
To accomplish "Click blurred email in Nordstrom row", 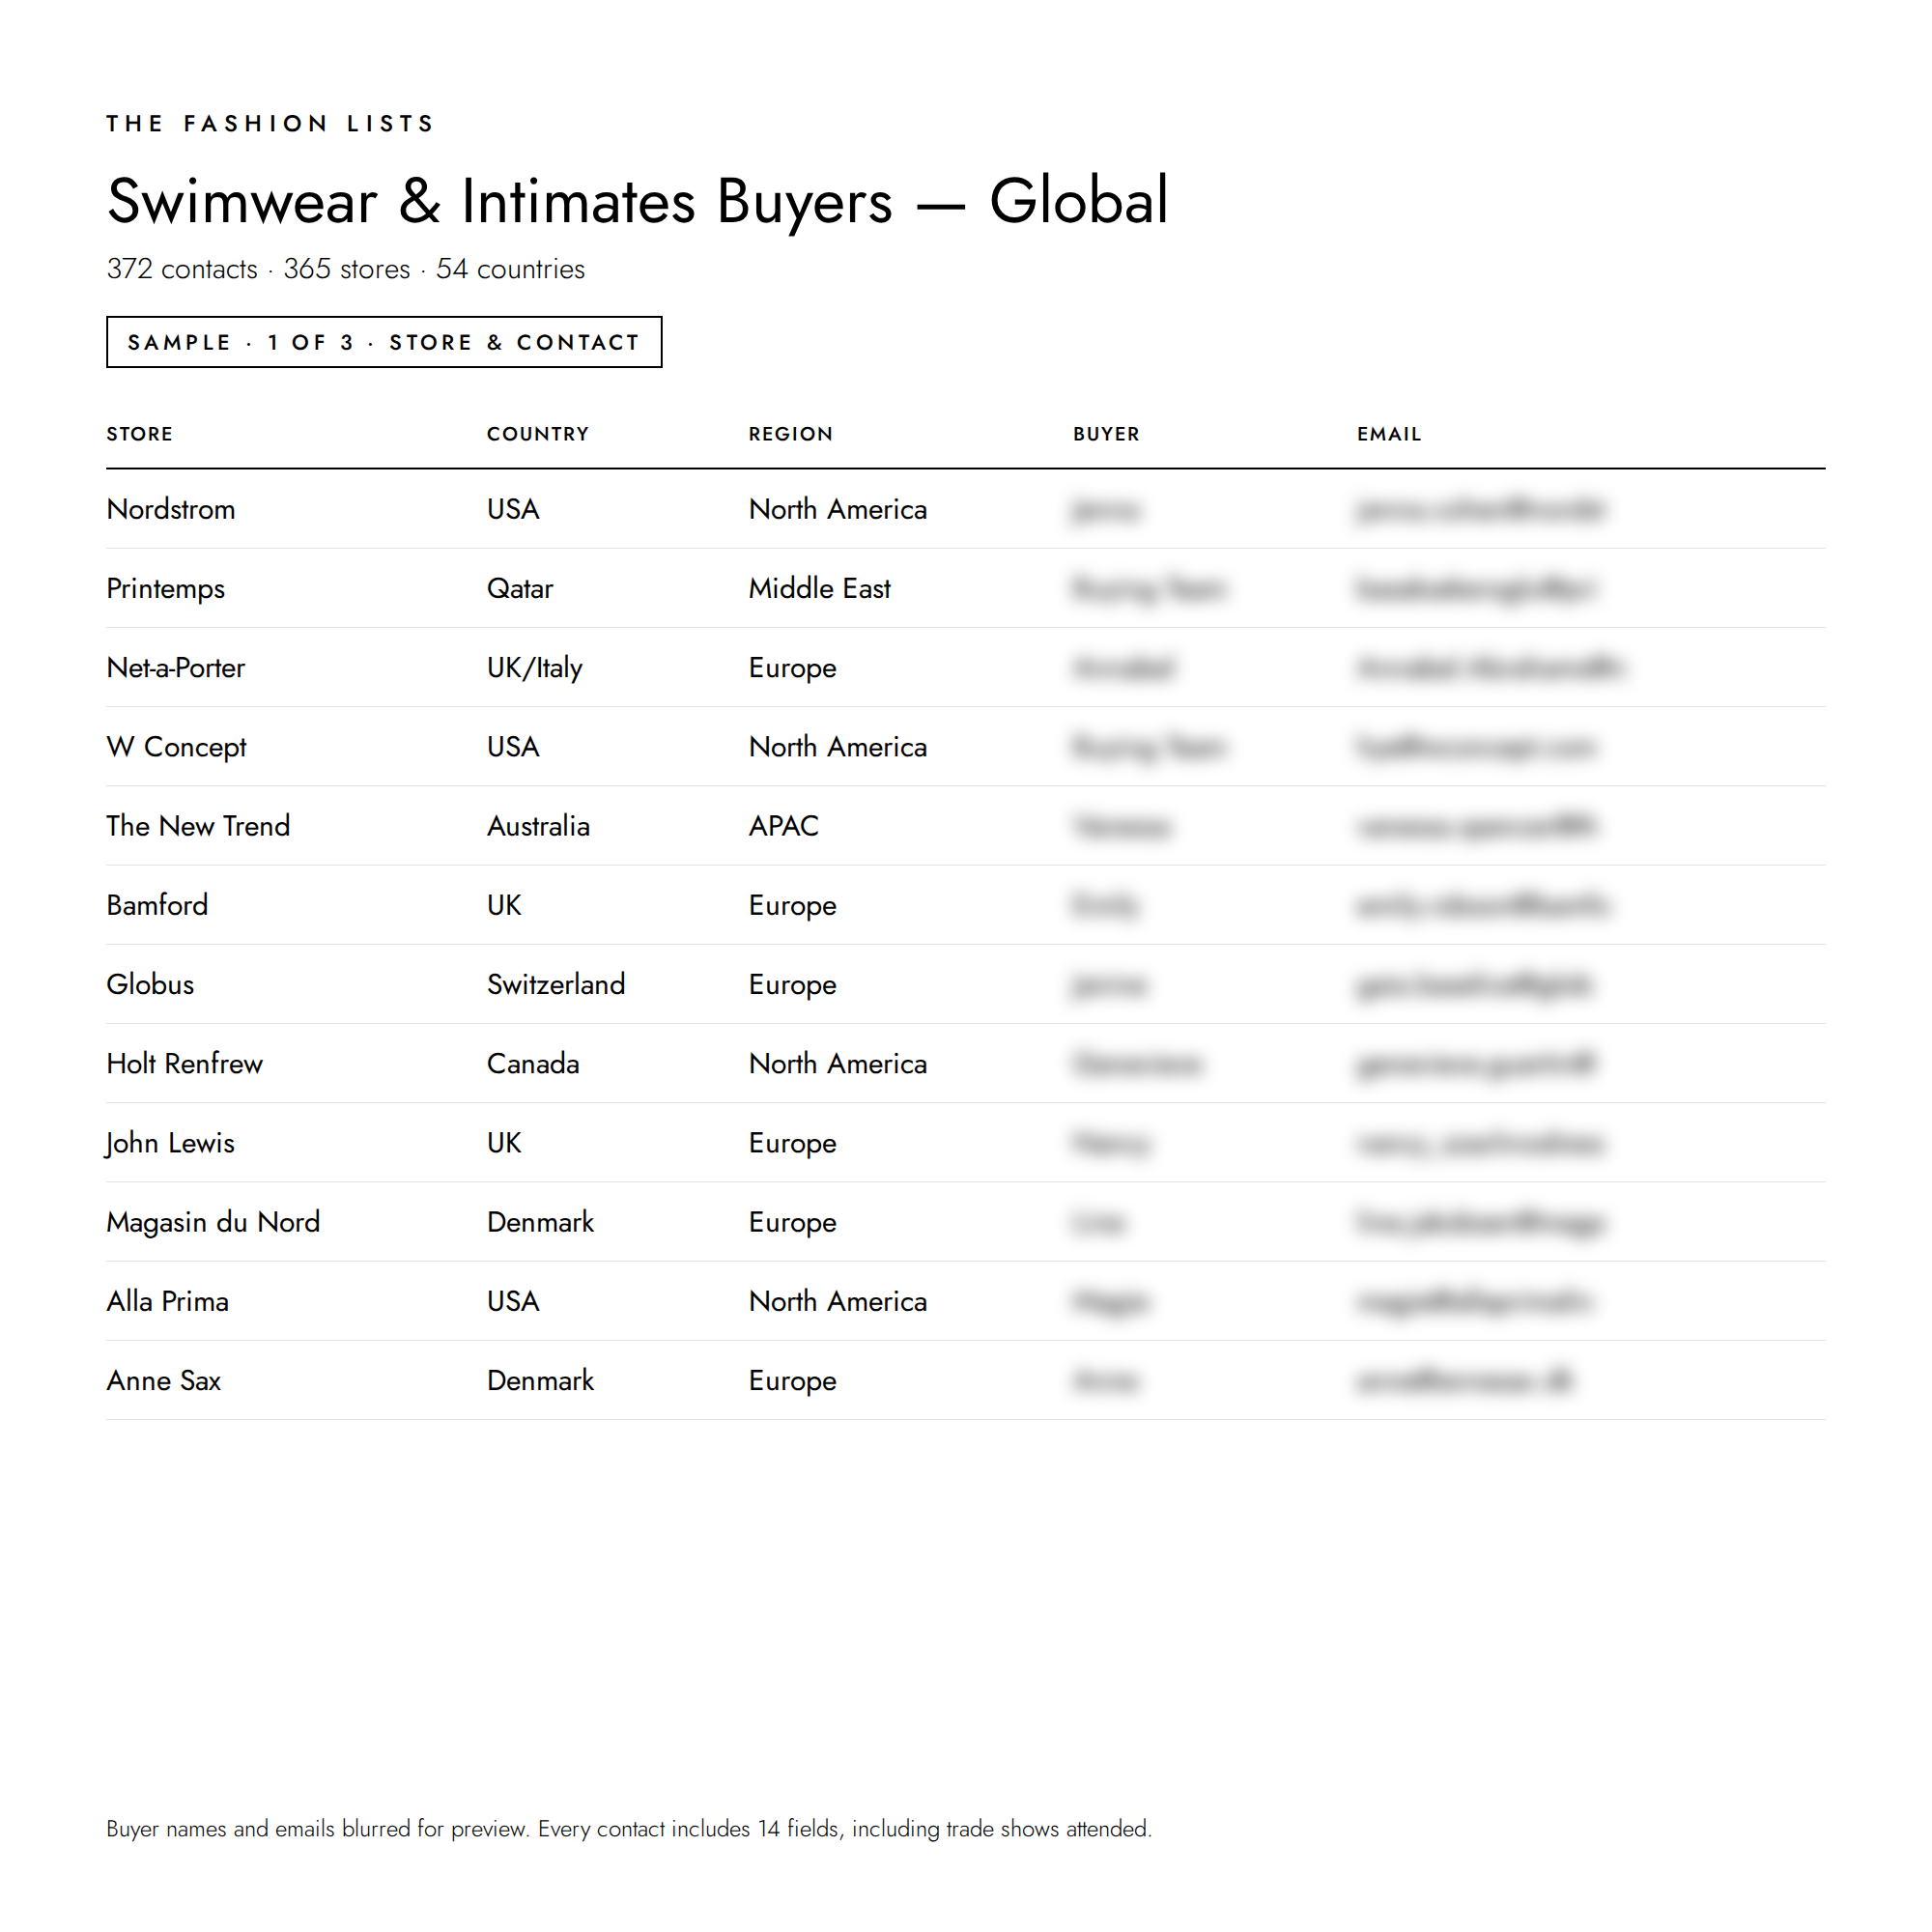I will (x=1480, y=510).
